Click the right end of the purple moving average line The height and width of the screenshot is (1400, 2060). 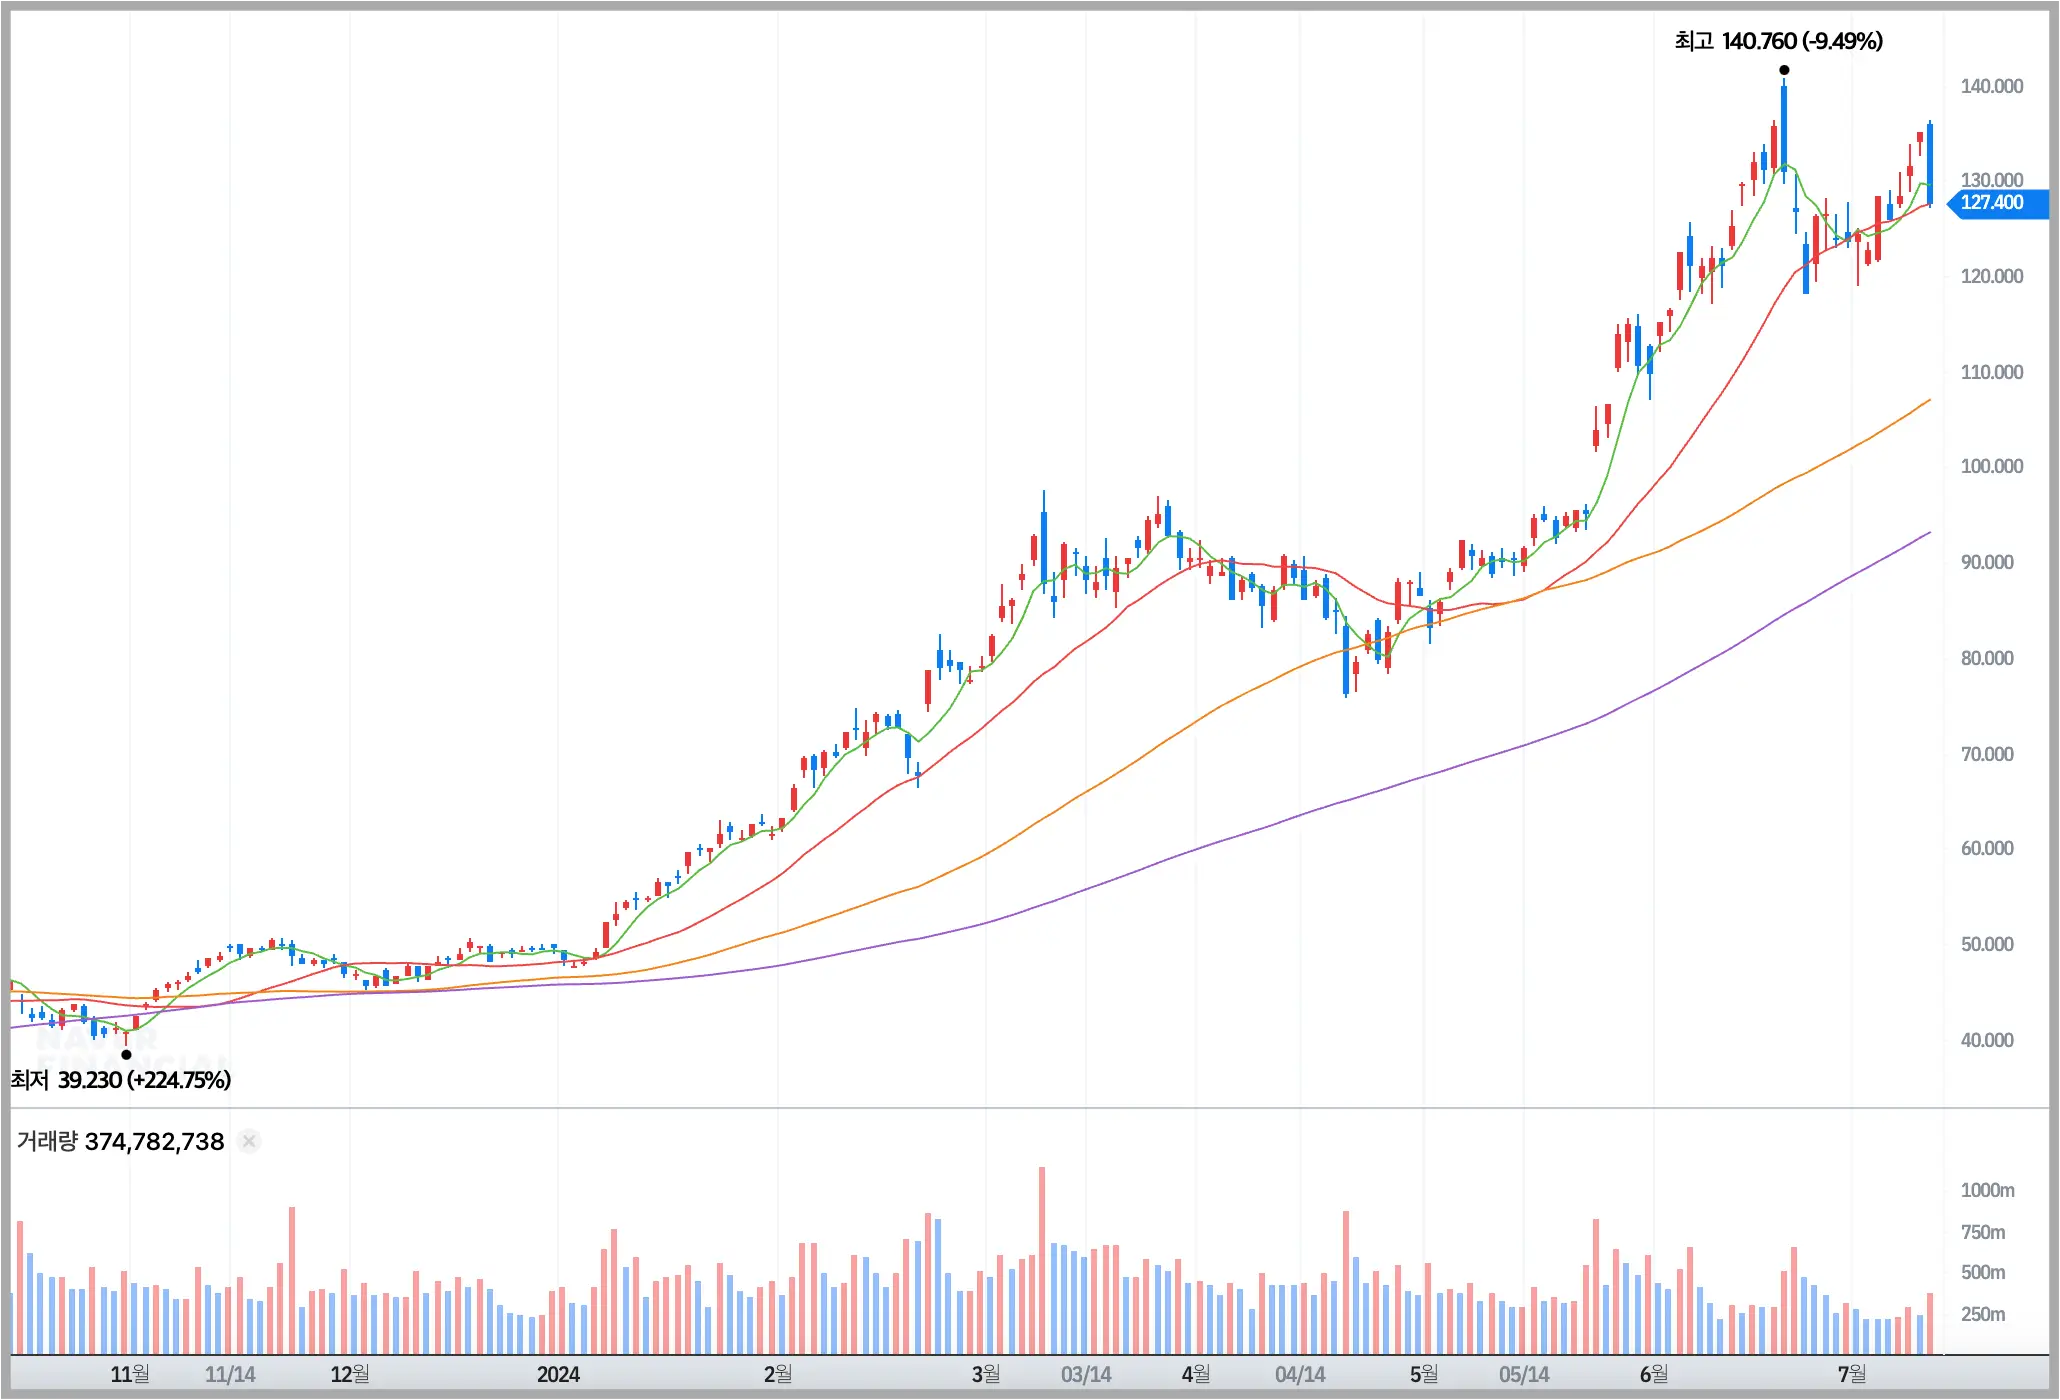pos(1929,533)
